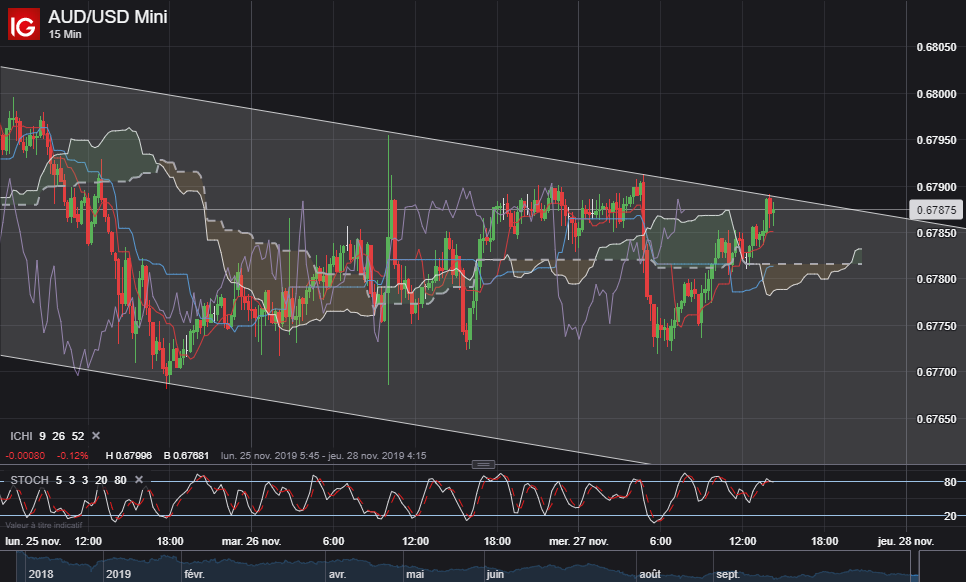This screenshot has height=582, width=966.
Task: Open STOCH 5 3 3 indicator settings
Action: point(68,480)
